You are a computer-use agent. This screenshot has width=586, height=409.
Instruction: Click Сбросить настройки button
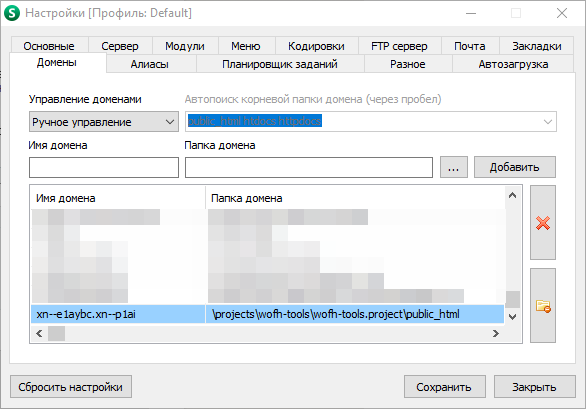pyautogui.click(x=71, y=387)
